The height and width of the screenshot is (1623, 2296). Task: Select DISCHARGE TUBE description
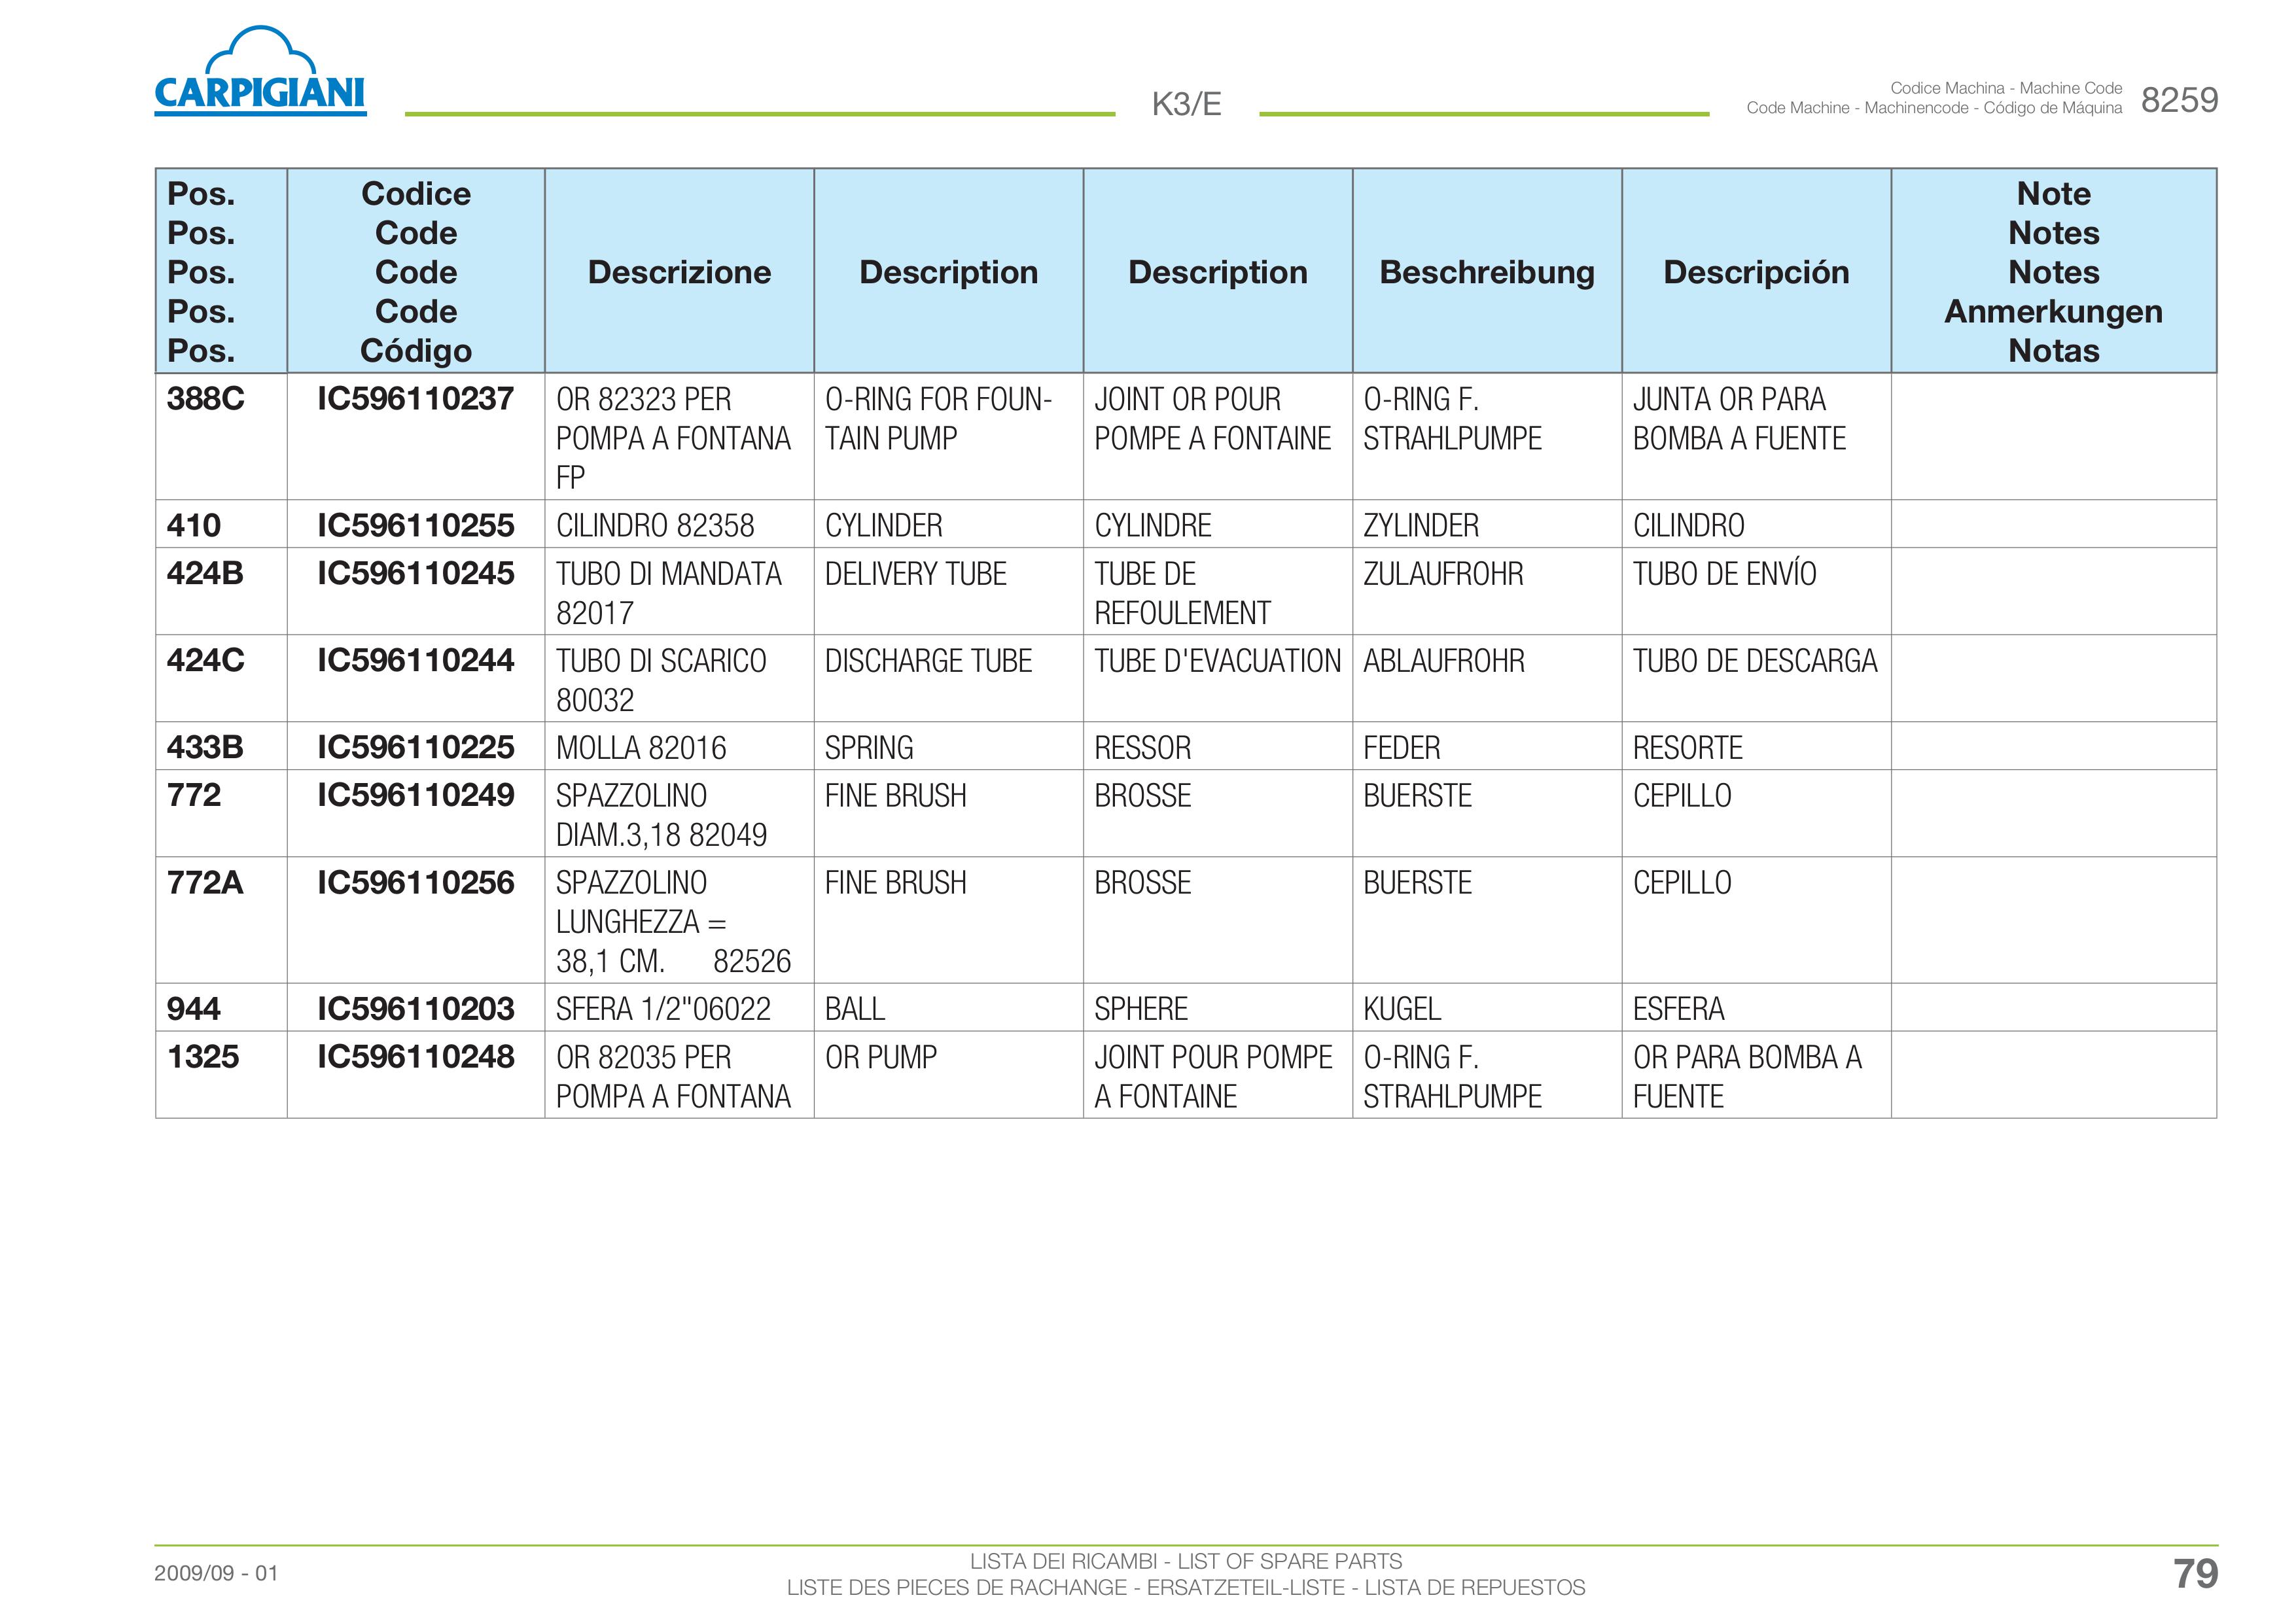click(928, 661)
